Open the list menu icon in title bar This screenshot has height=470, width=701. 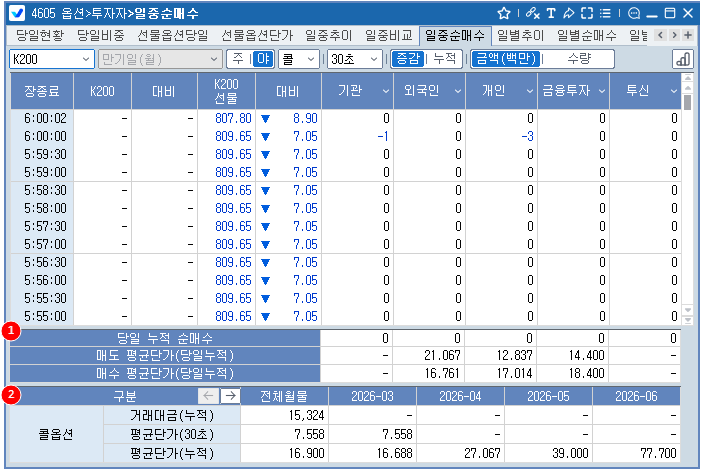[605, 13]
